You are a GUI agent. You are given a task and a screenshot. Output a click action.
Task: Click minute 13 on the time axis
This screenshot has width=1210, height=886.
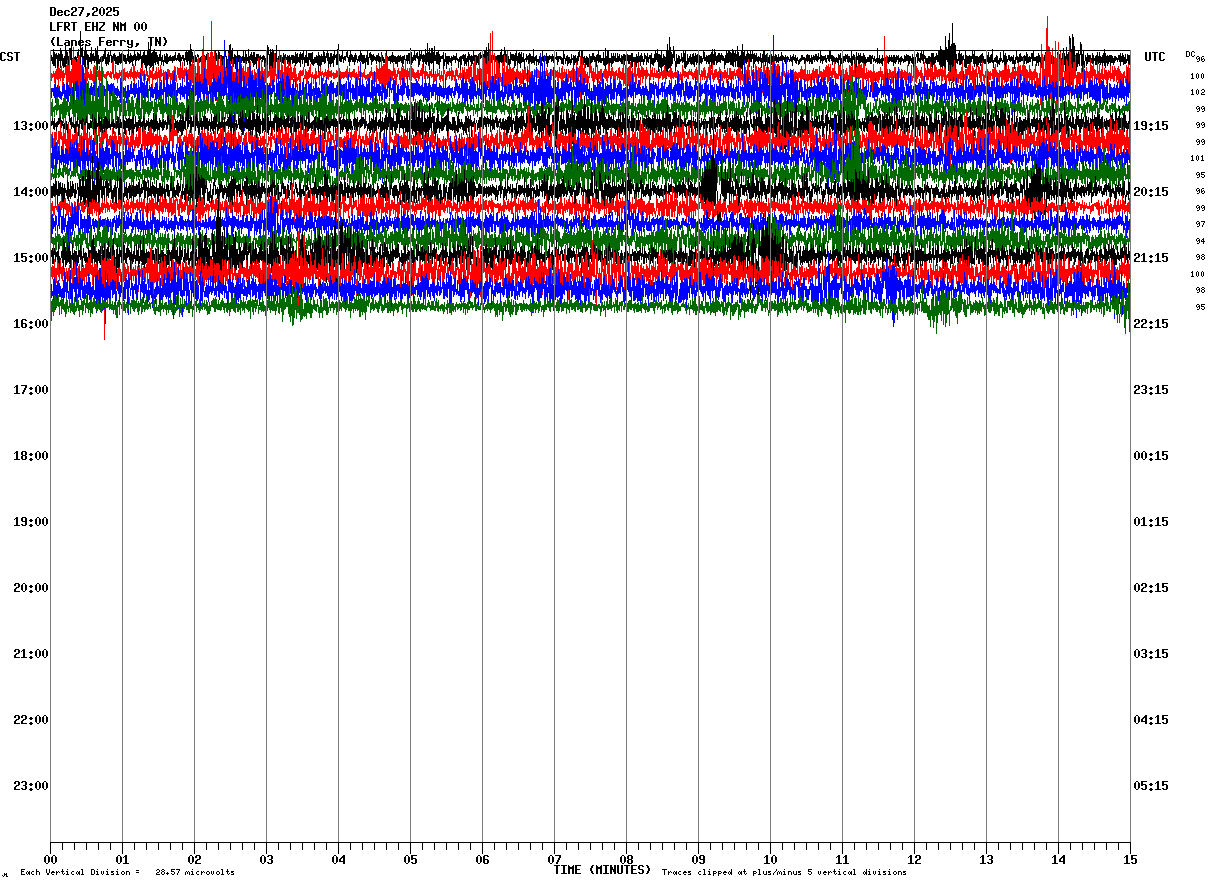(x=986, y=859)
